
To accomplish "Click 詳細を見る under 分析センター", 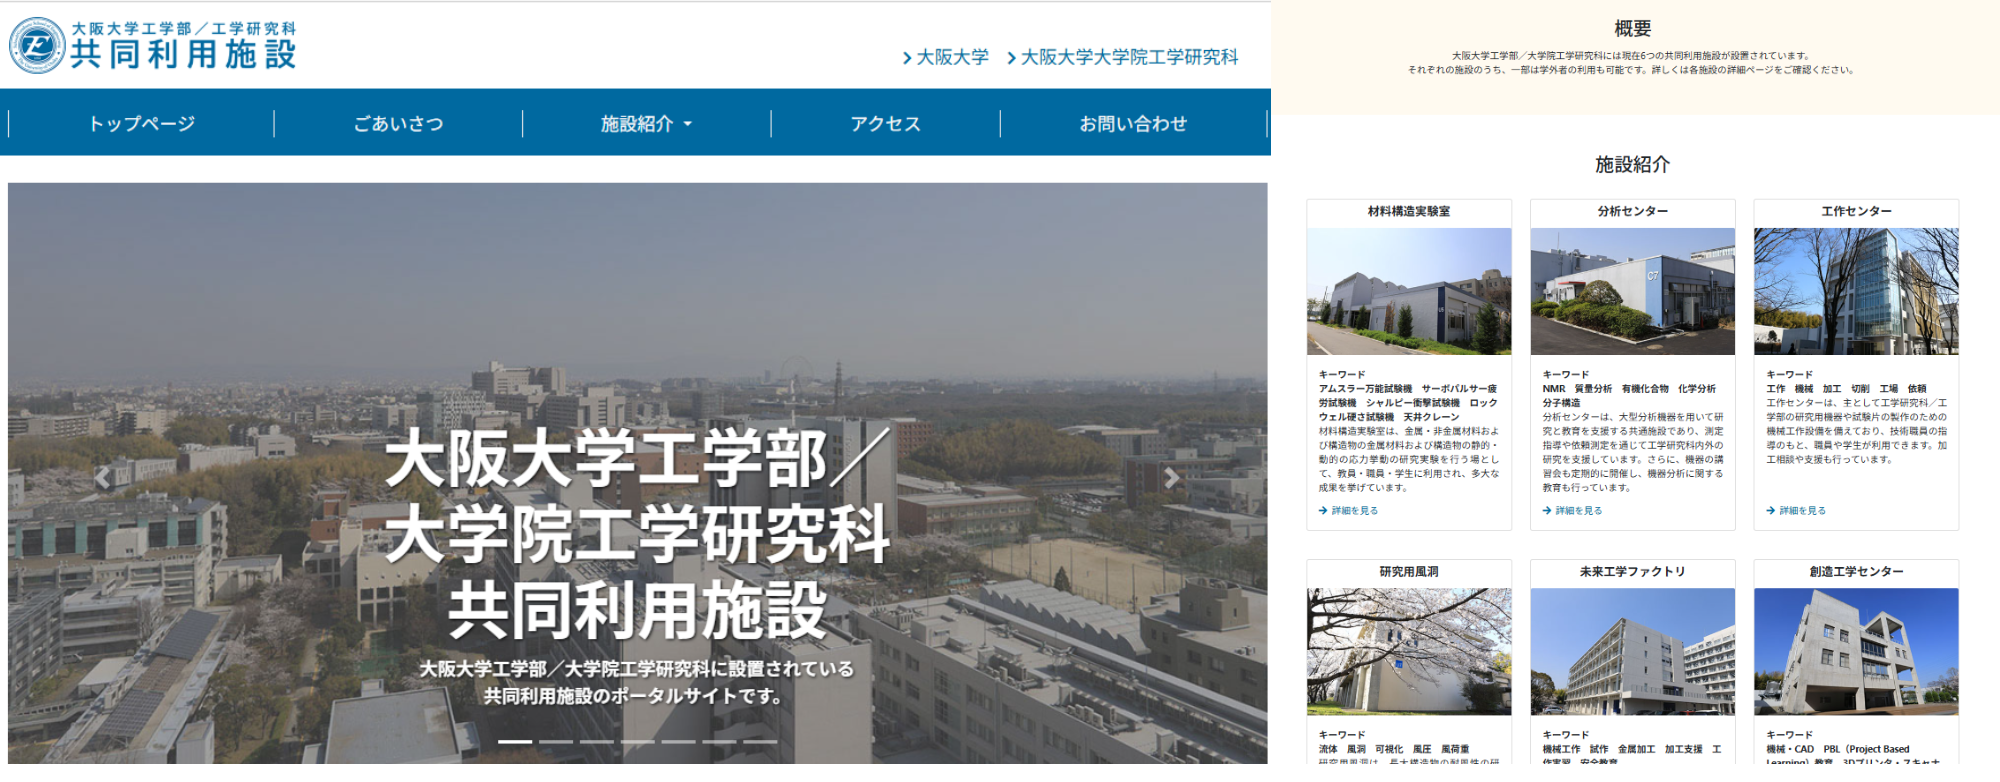I will click(1573, 511).
